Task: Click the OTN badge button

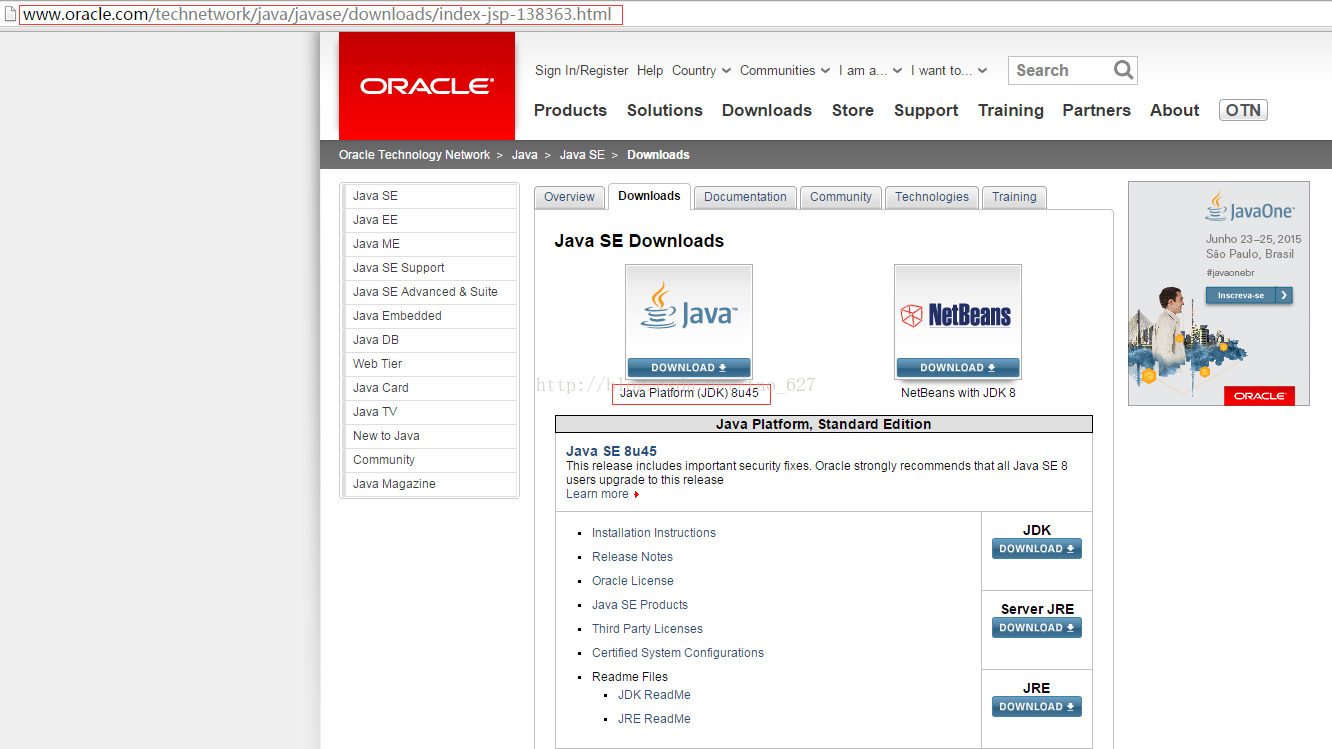Action: (x=1243, y=110)
